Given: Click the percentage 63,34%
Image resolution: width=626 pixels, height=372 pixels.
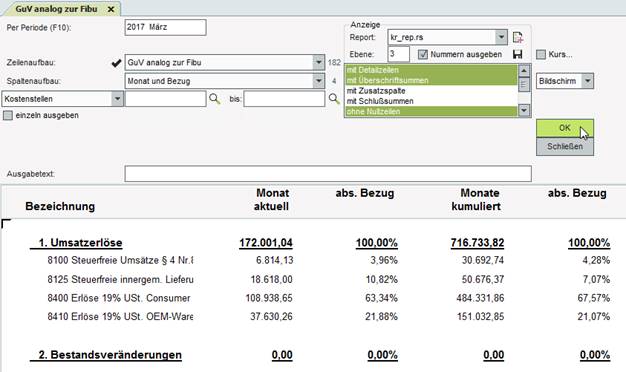Looking at the screenshot, I should (381, 298).
